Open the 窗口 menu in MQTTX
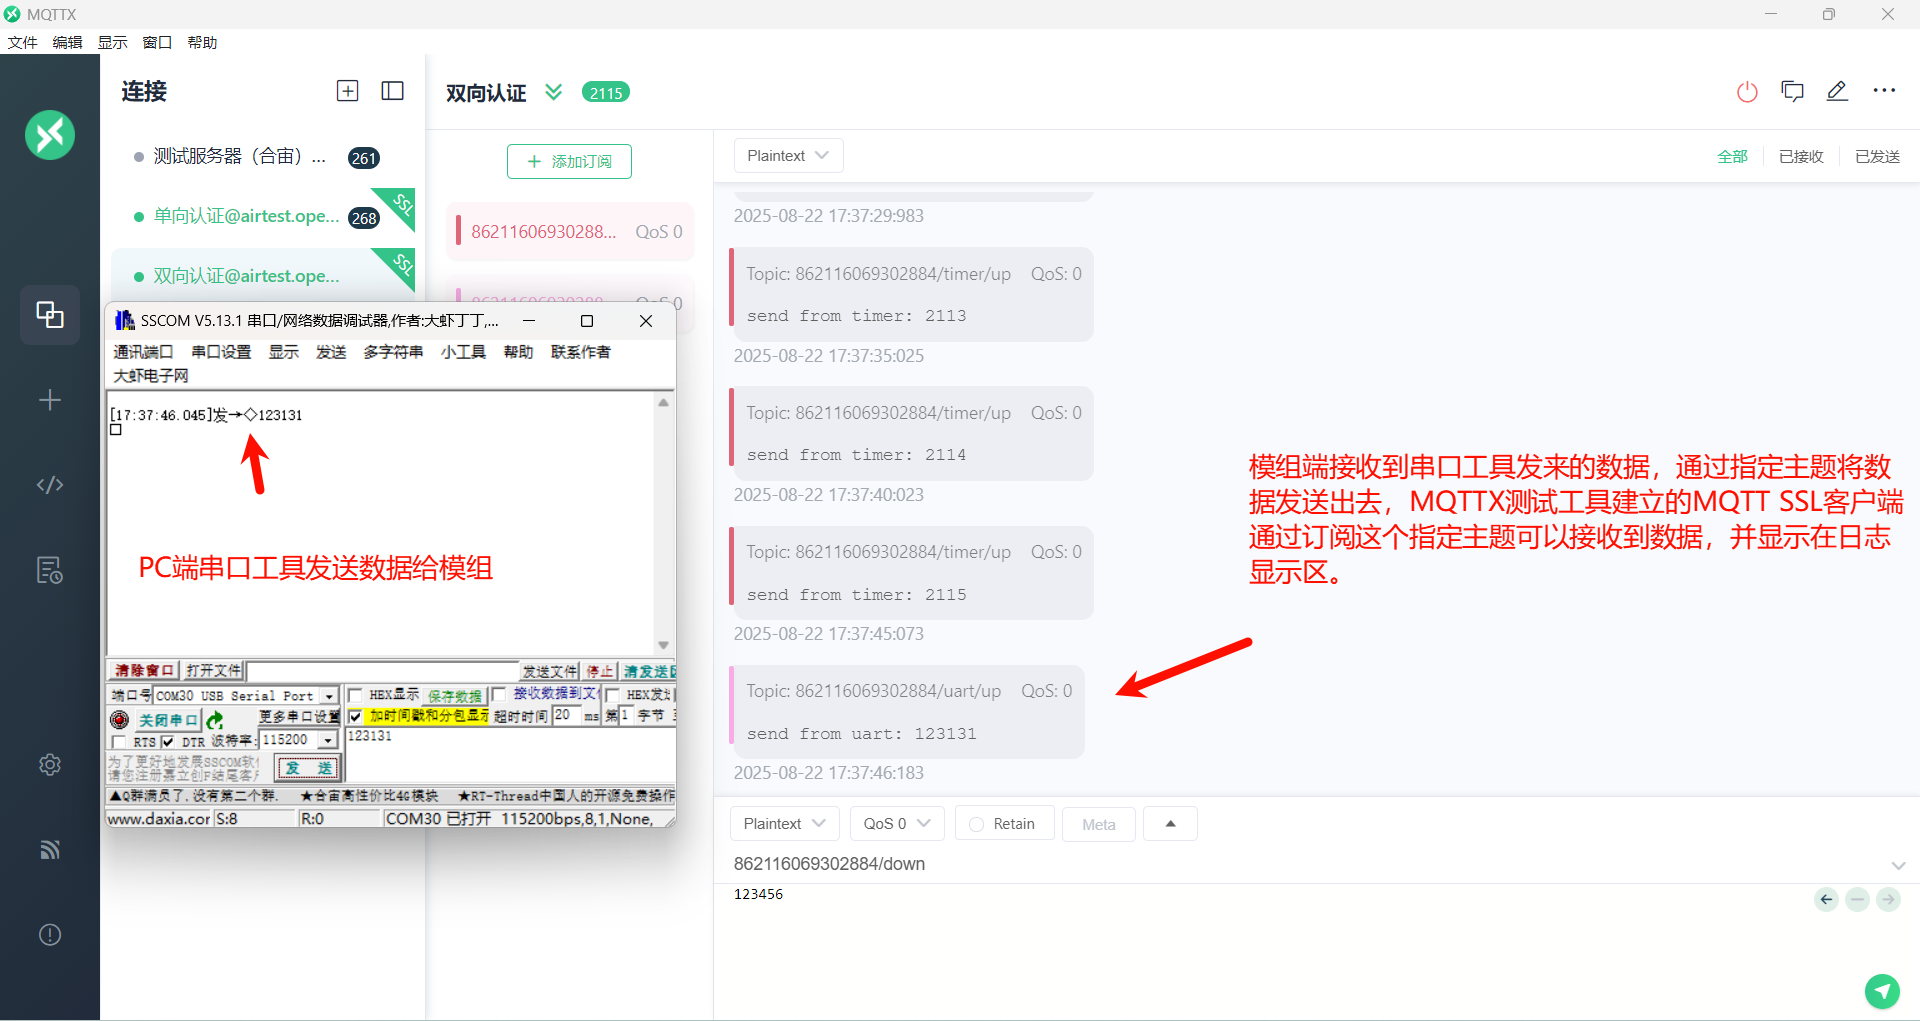Viewport: 1920px width, 1021px height. [x=157, y=42]
